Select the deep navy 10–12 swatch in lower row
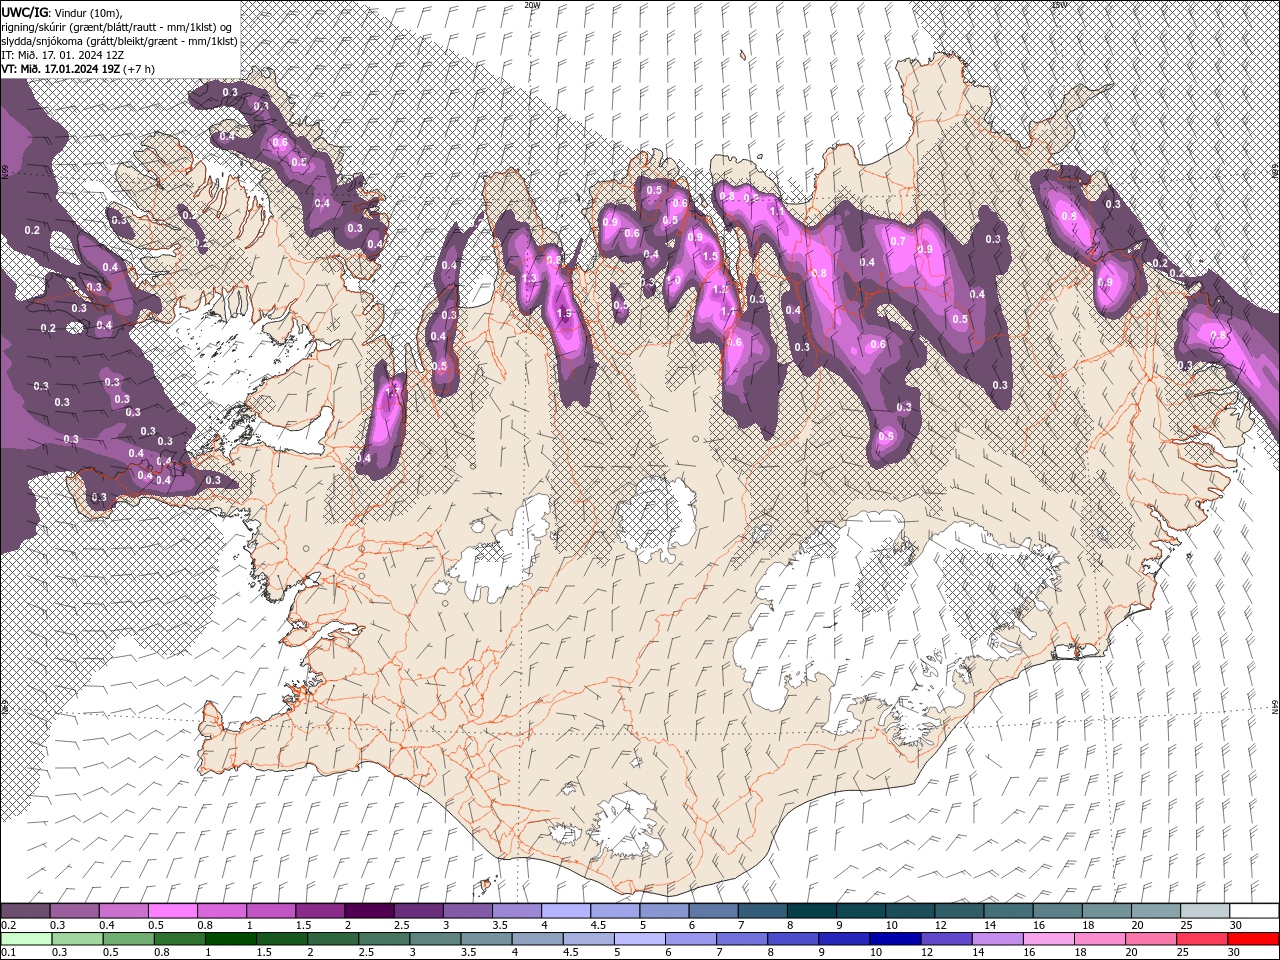Image resolution: width=1280 pixels, height=960 pixels. (895, 939)
